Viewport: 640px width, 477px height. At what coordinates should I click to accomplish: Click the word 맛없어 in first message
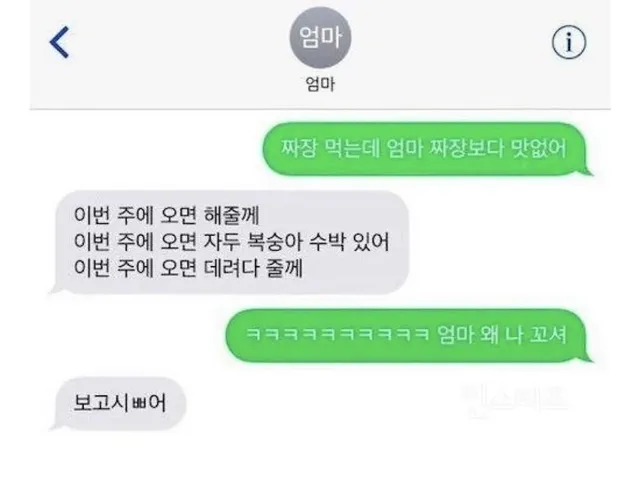coord(539,148)
